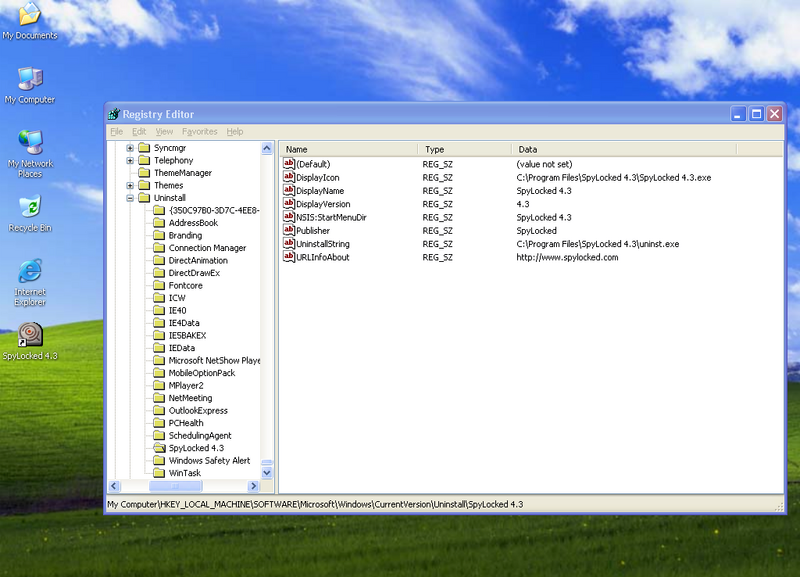Expand the Telephony registry key
Image resolution: width=800 pixels, height=577 pixels.
tap(130, 160)
